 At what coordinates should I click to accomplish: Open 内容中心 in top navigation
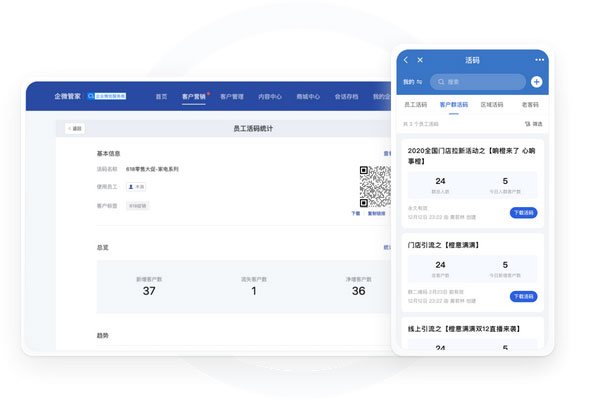270,97
